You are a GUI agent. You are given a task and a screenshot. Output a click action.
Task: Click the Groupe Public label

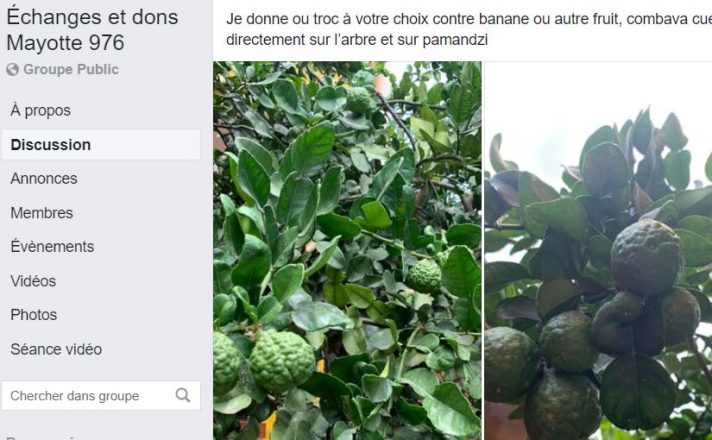pos(71,69)
